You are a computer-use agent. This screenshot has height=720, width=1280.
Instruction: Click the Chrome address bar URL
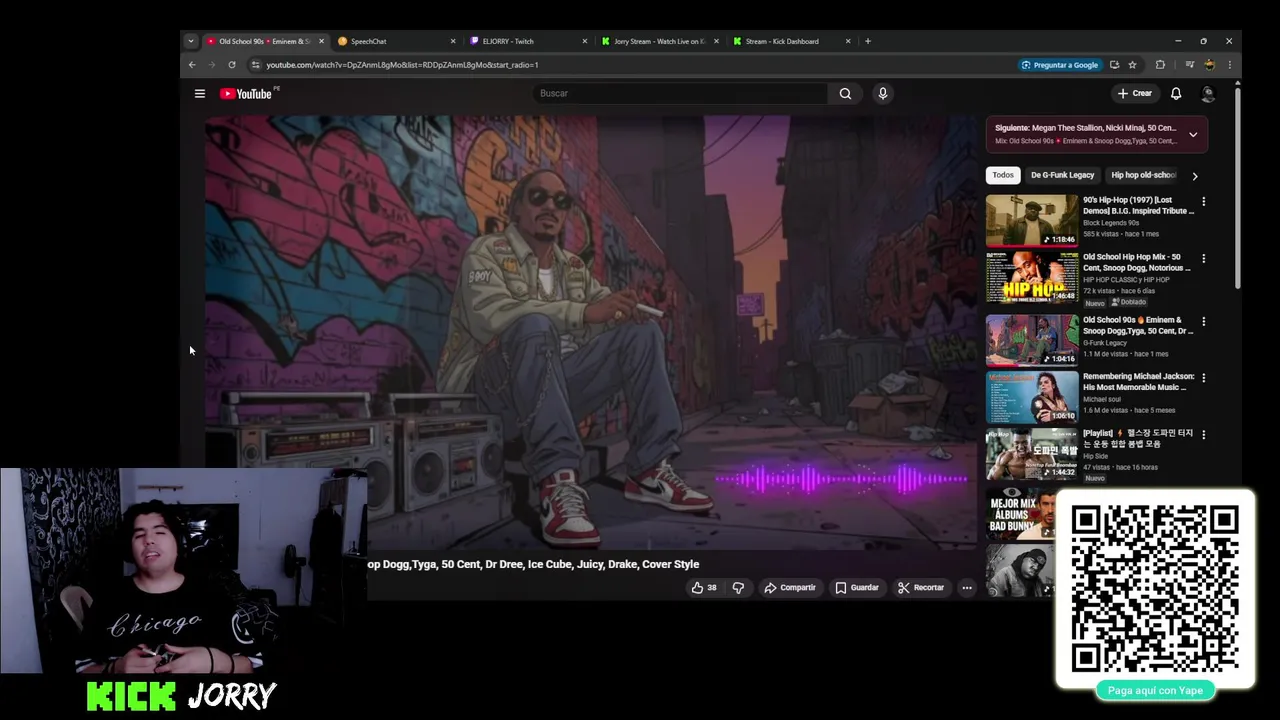pyautogui.click(x=402, y=65)
